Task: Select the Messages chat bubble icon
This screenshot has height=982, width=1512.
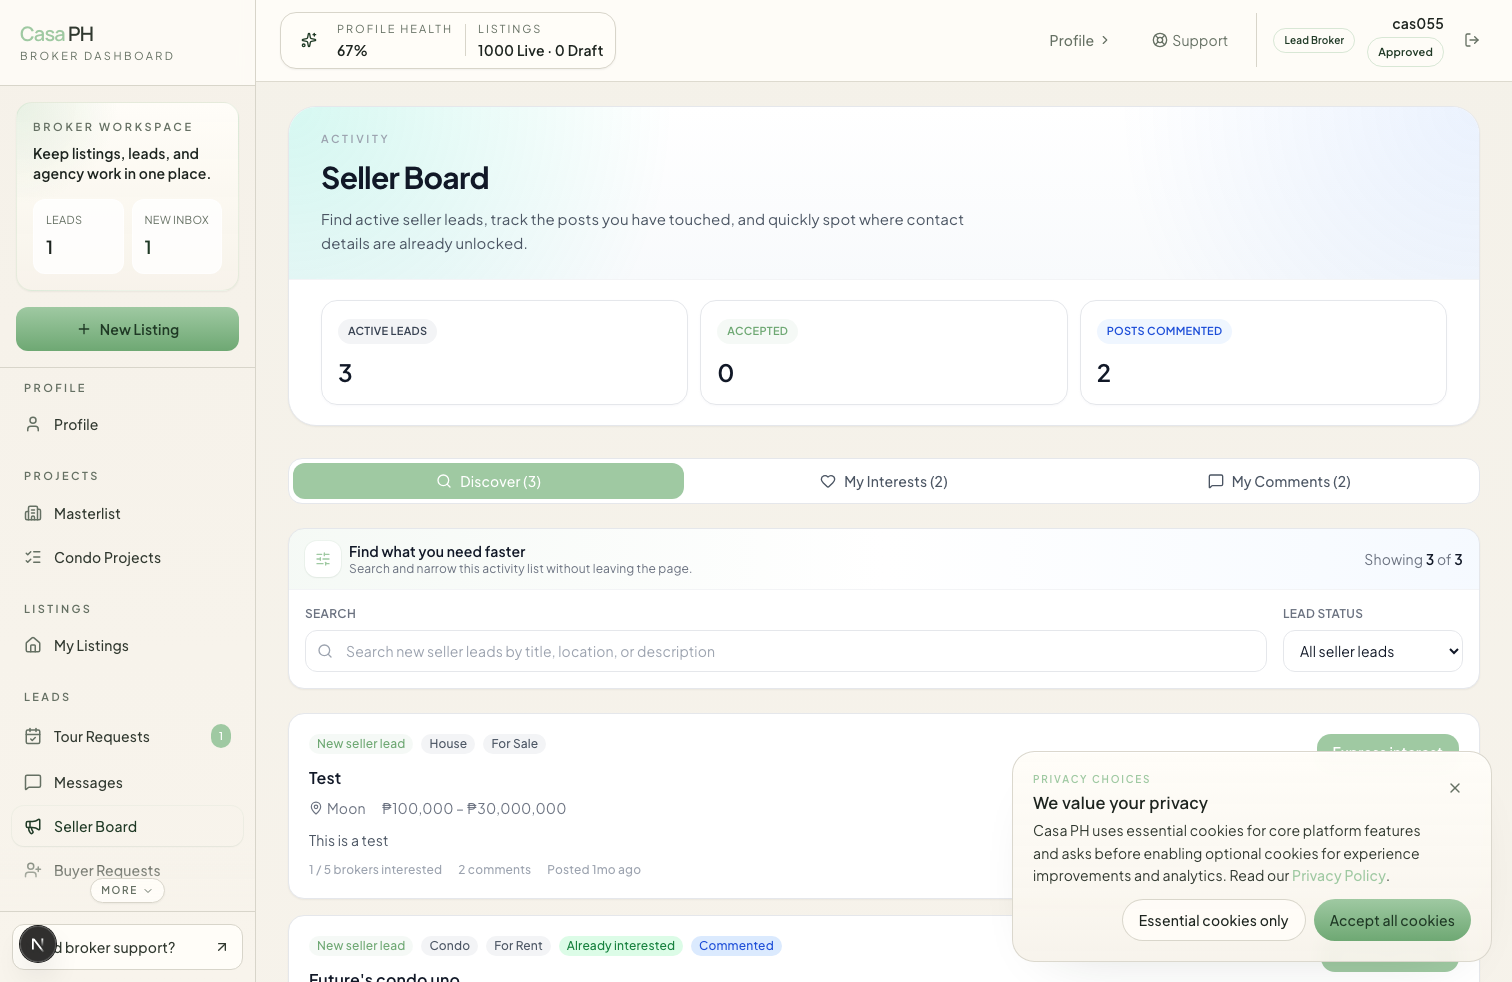Action: [x=34, y=782]
